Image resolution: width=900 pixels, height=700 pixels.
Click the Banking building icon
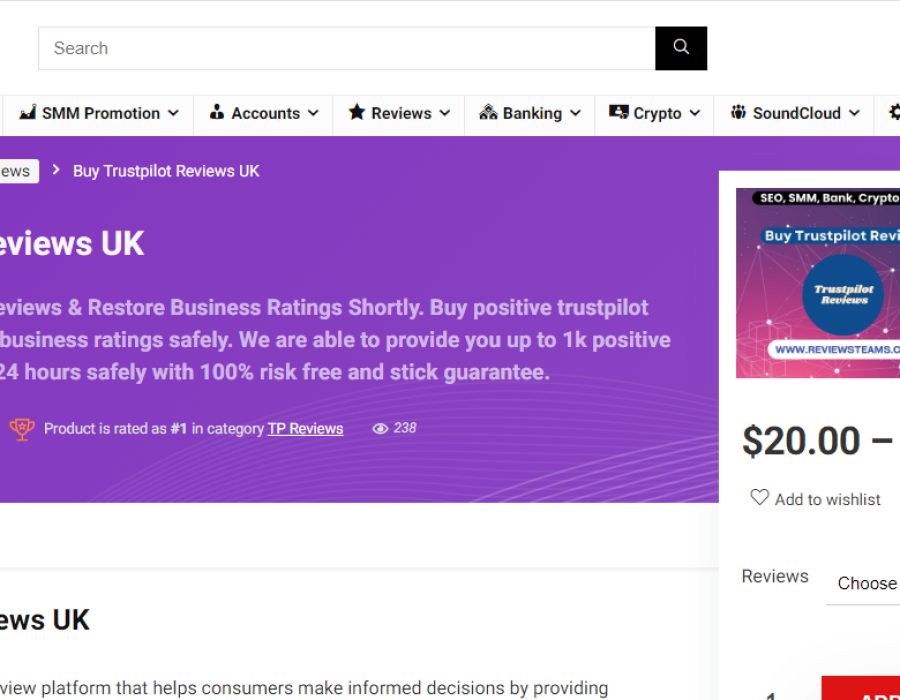point(488,113)
